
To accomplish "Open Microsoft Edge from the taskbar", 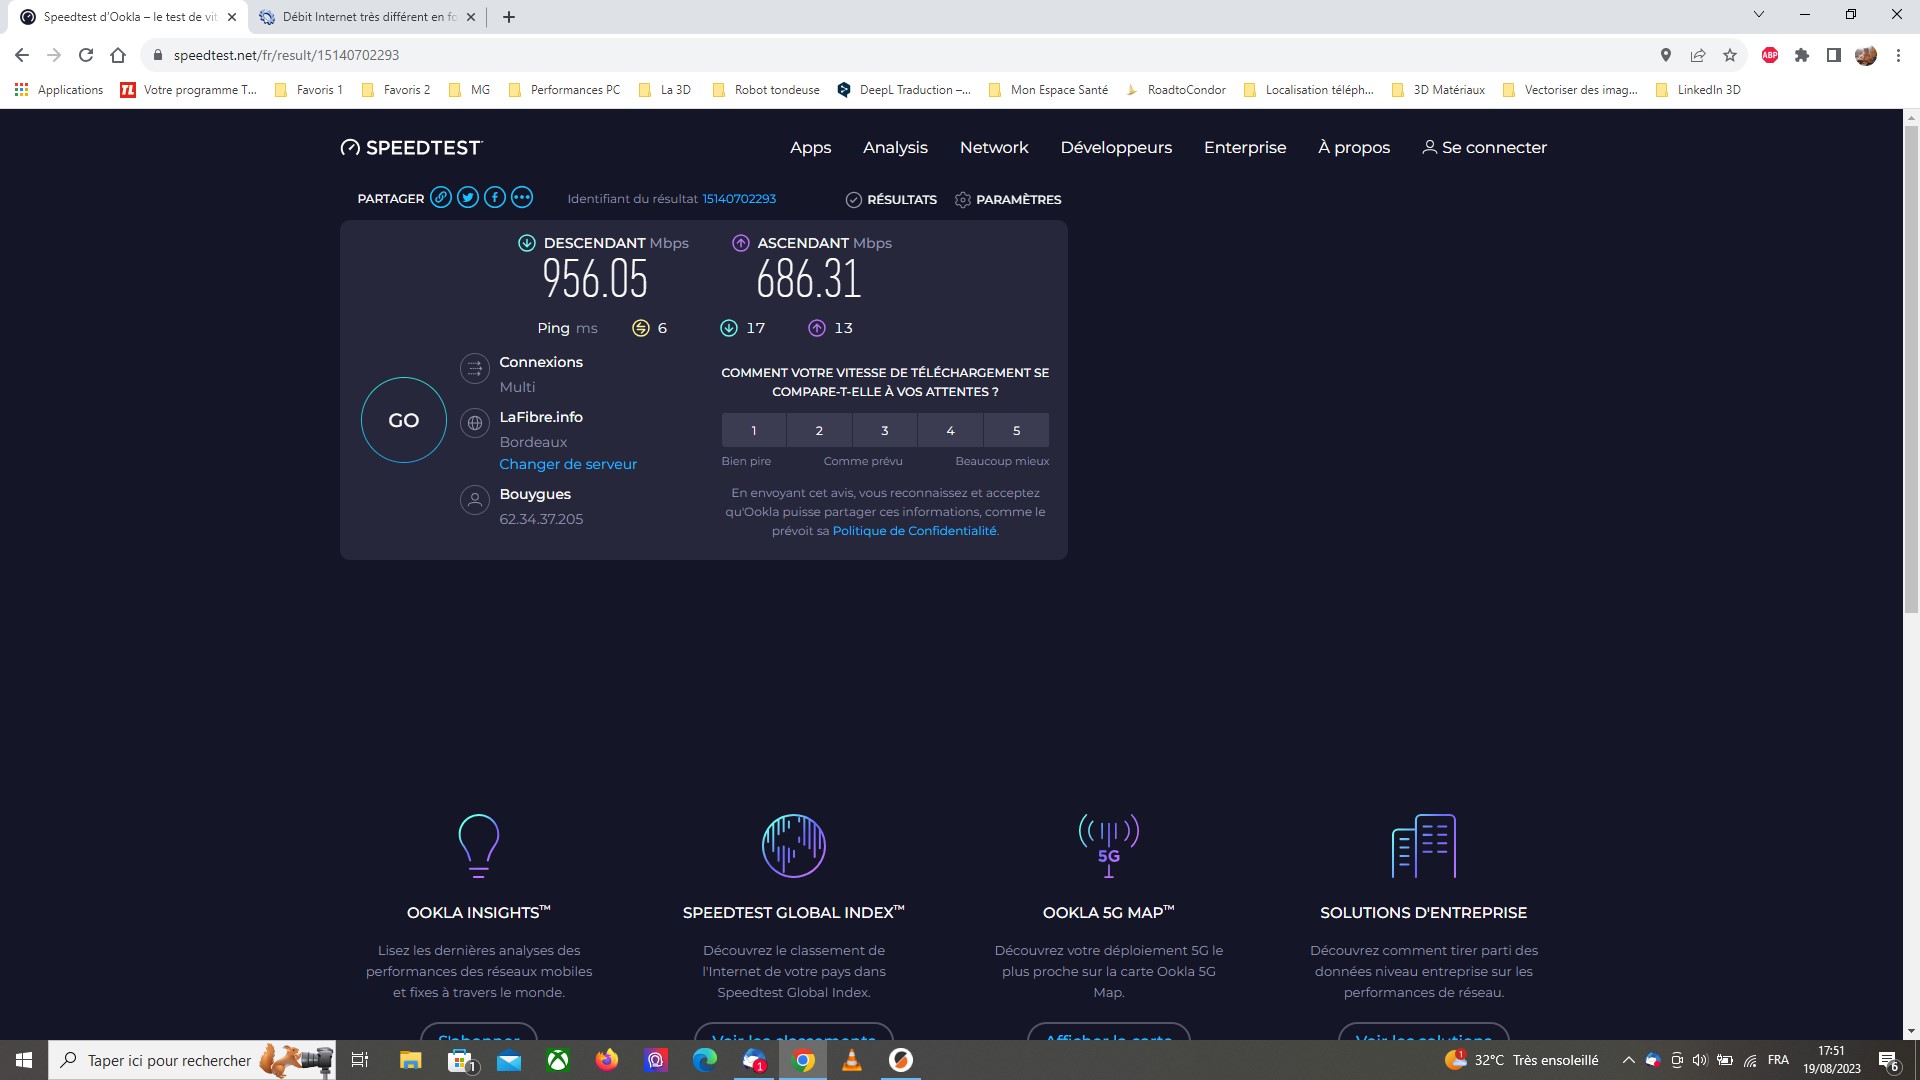I will point(705,1060).
